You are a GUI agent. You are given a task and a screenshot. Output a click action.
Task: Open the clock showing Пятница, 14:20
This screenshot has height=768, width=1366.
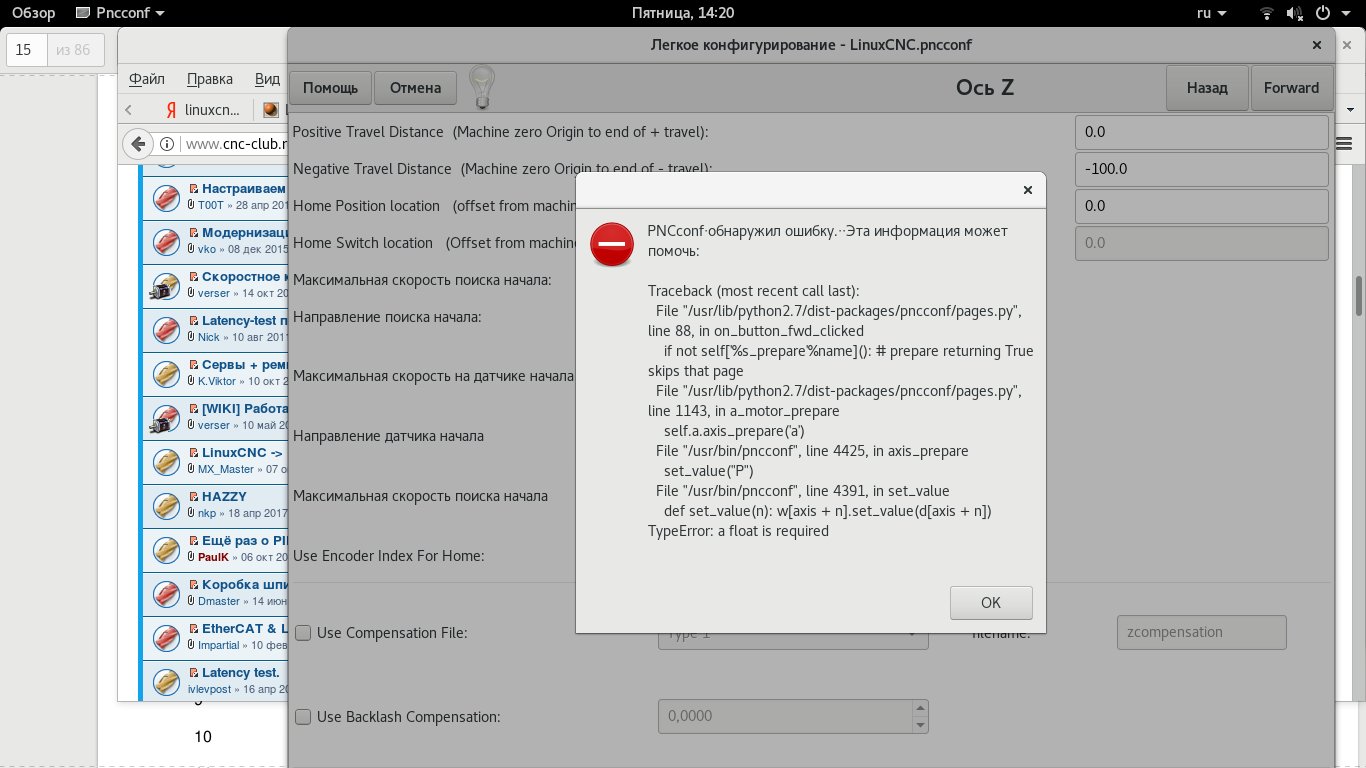(x=683, y=13)
